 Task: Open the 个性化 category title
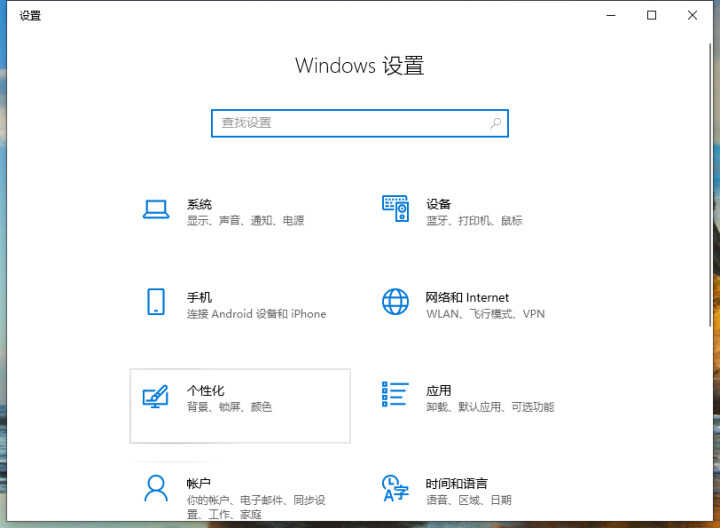point(206,390)
